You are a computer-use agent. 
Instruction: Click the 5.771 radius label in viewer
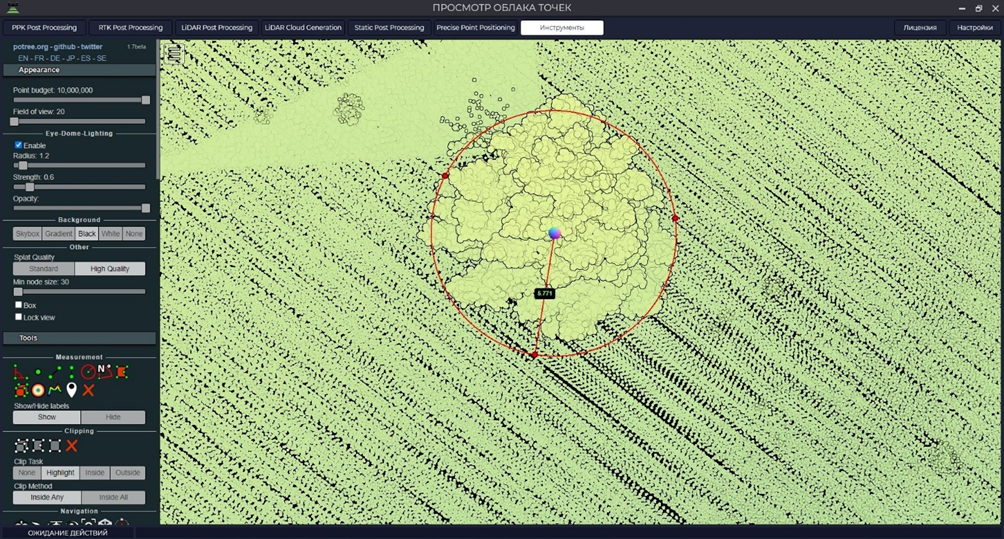tap(544, 293)
